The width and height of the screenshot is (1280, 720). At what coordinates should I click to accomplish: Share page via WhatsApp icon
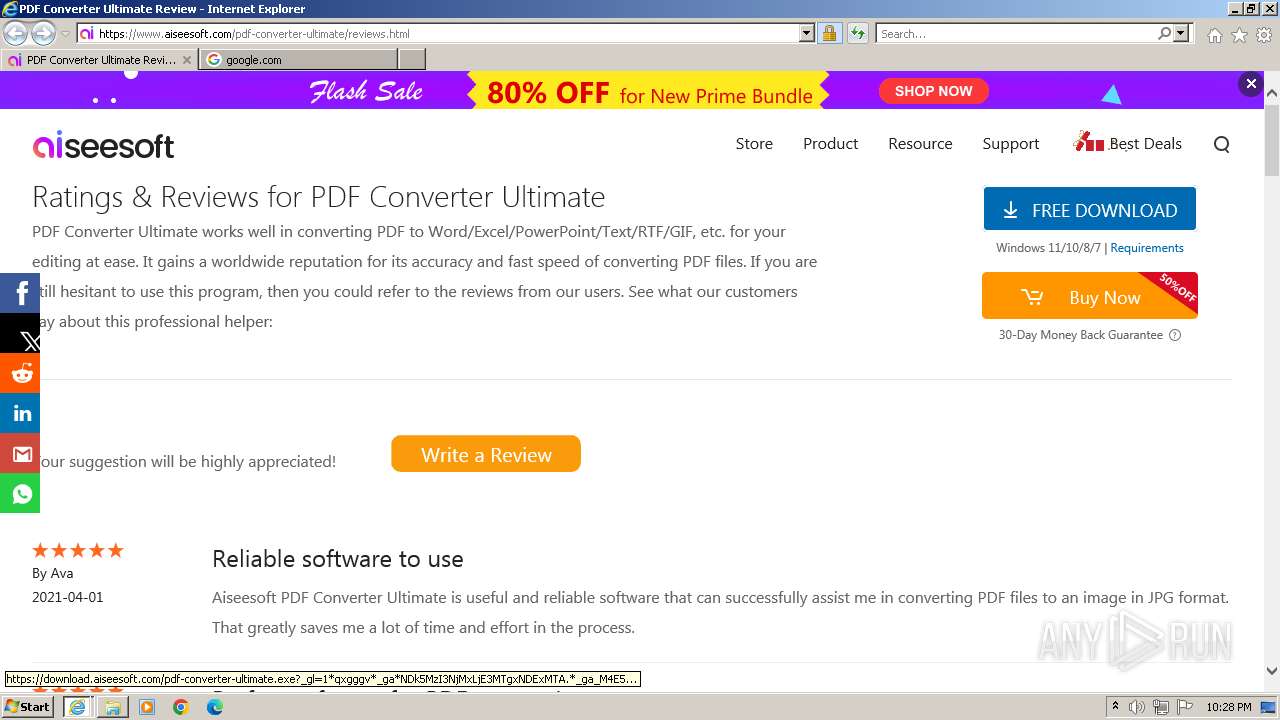[20, 493]
